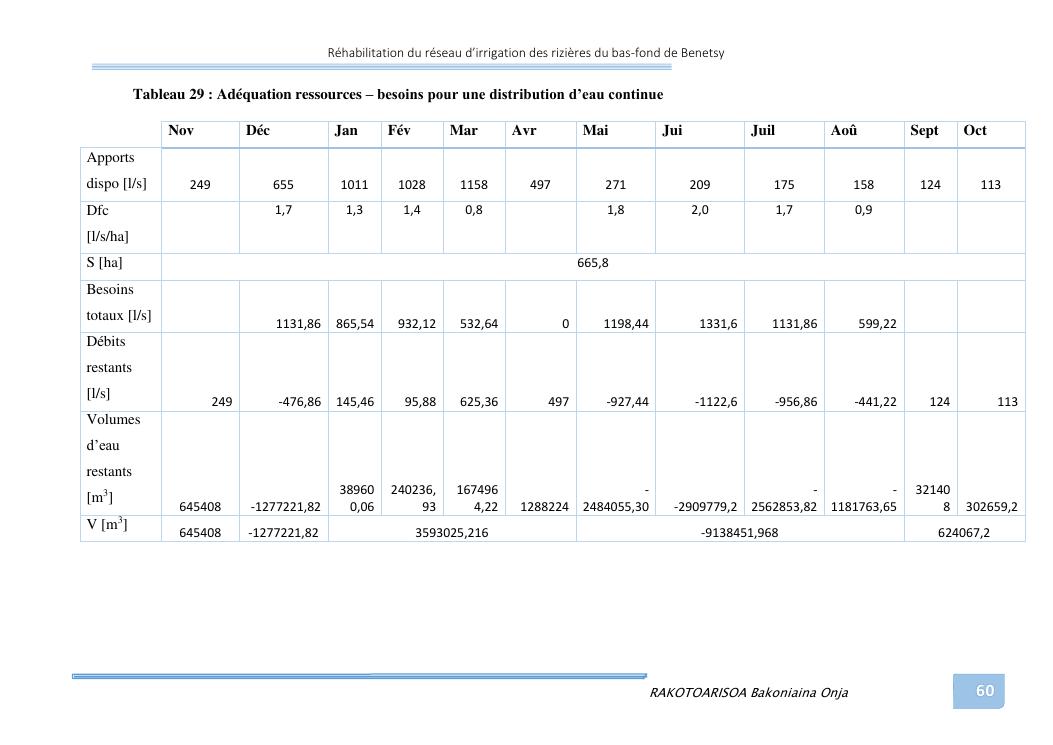Select the Débits restants row label
This screenshot has height=745, width=1053.
click(x=110, y=367)
